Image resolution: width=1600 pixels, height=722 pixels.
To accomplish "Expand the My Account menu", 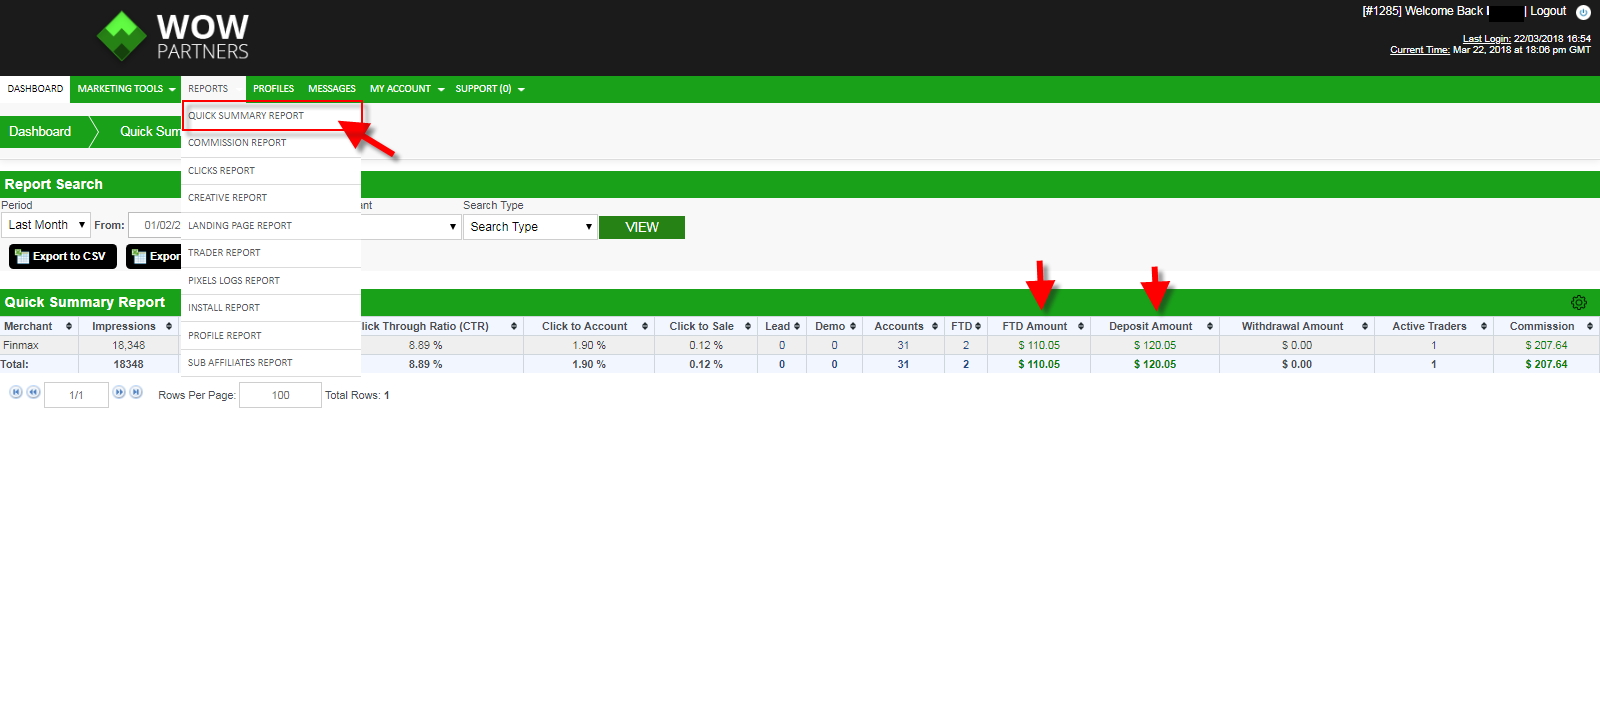I will [x=406, y=89].
